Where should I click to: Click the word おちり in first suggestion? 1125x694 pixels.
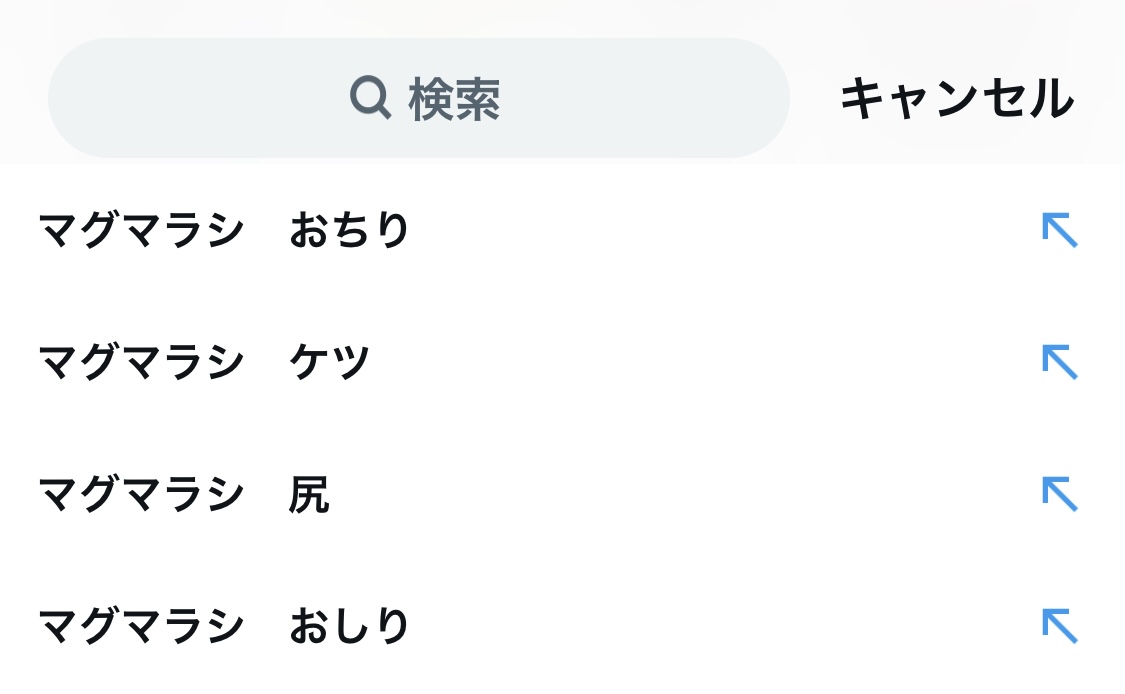(x=349, y=230)
